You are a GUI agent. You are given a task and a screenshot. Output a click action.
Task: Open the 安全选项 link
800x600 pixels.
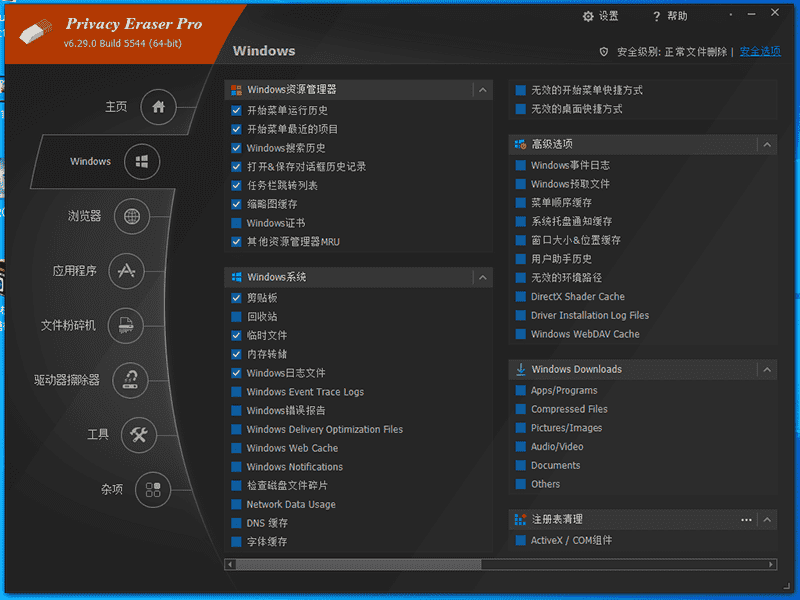(760, 52)
